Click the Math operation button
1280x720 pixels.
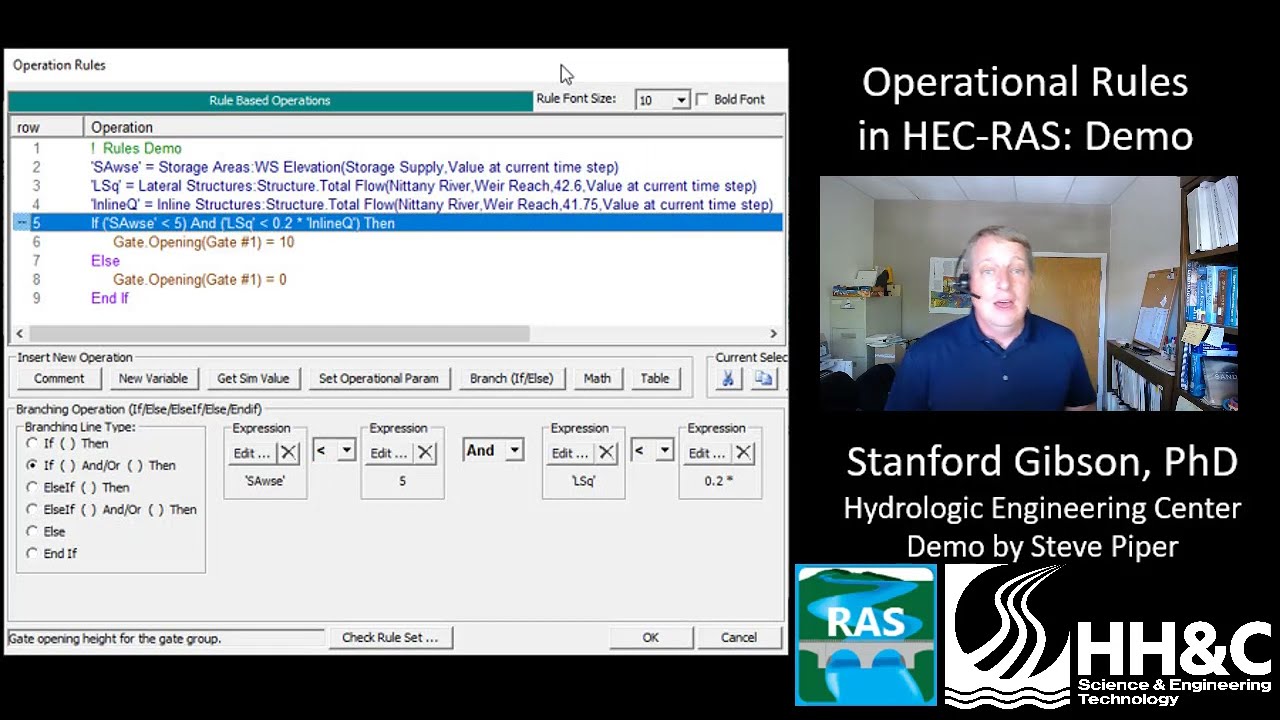pos(597,378)
